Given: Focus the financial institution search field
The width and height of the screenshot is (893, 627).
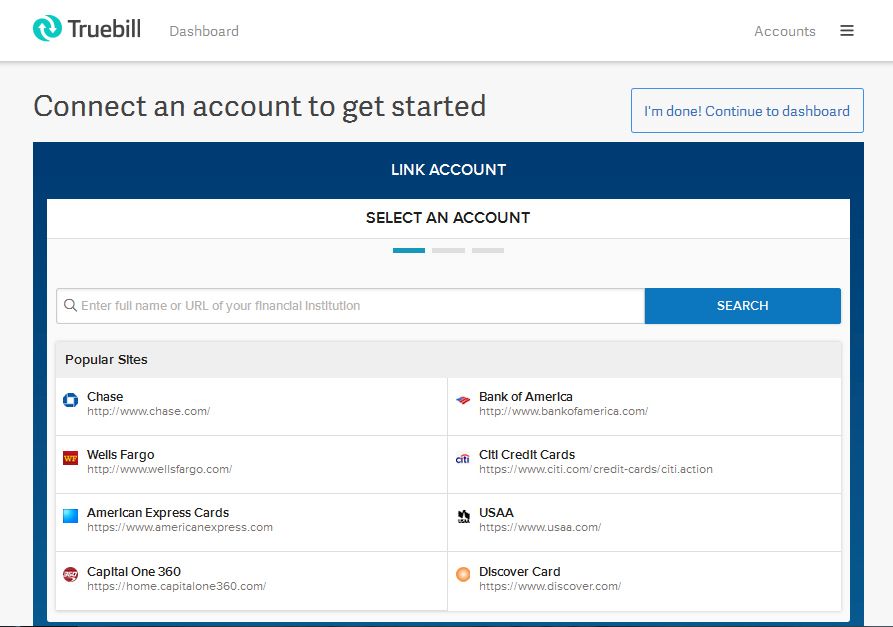Looking at the screenshot, I should click(351, 306).
